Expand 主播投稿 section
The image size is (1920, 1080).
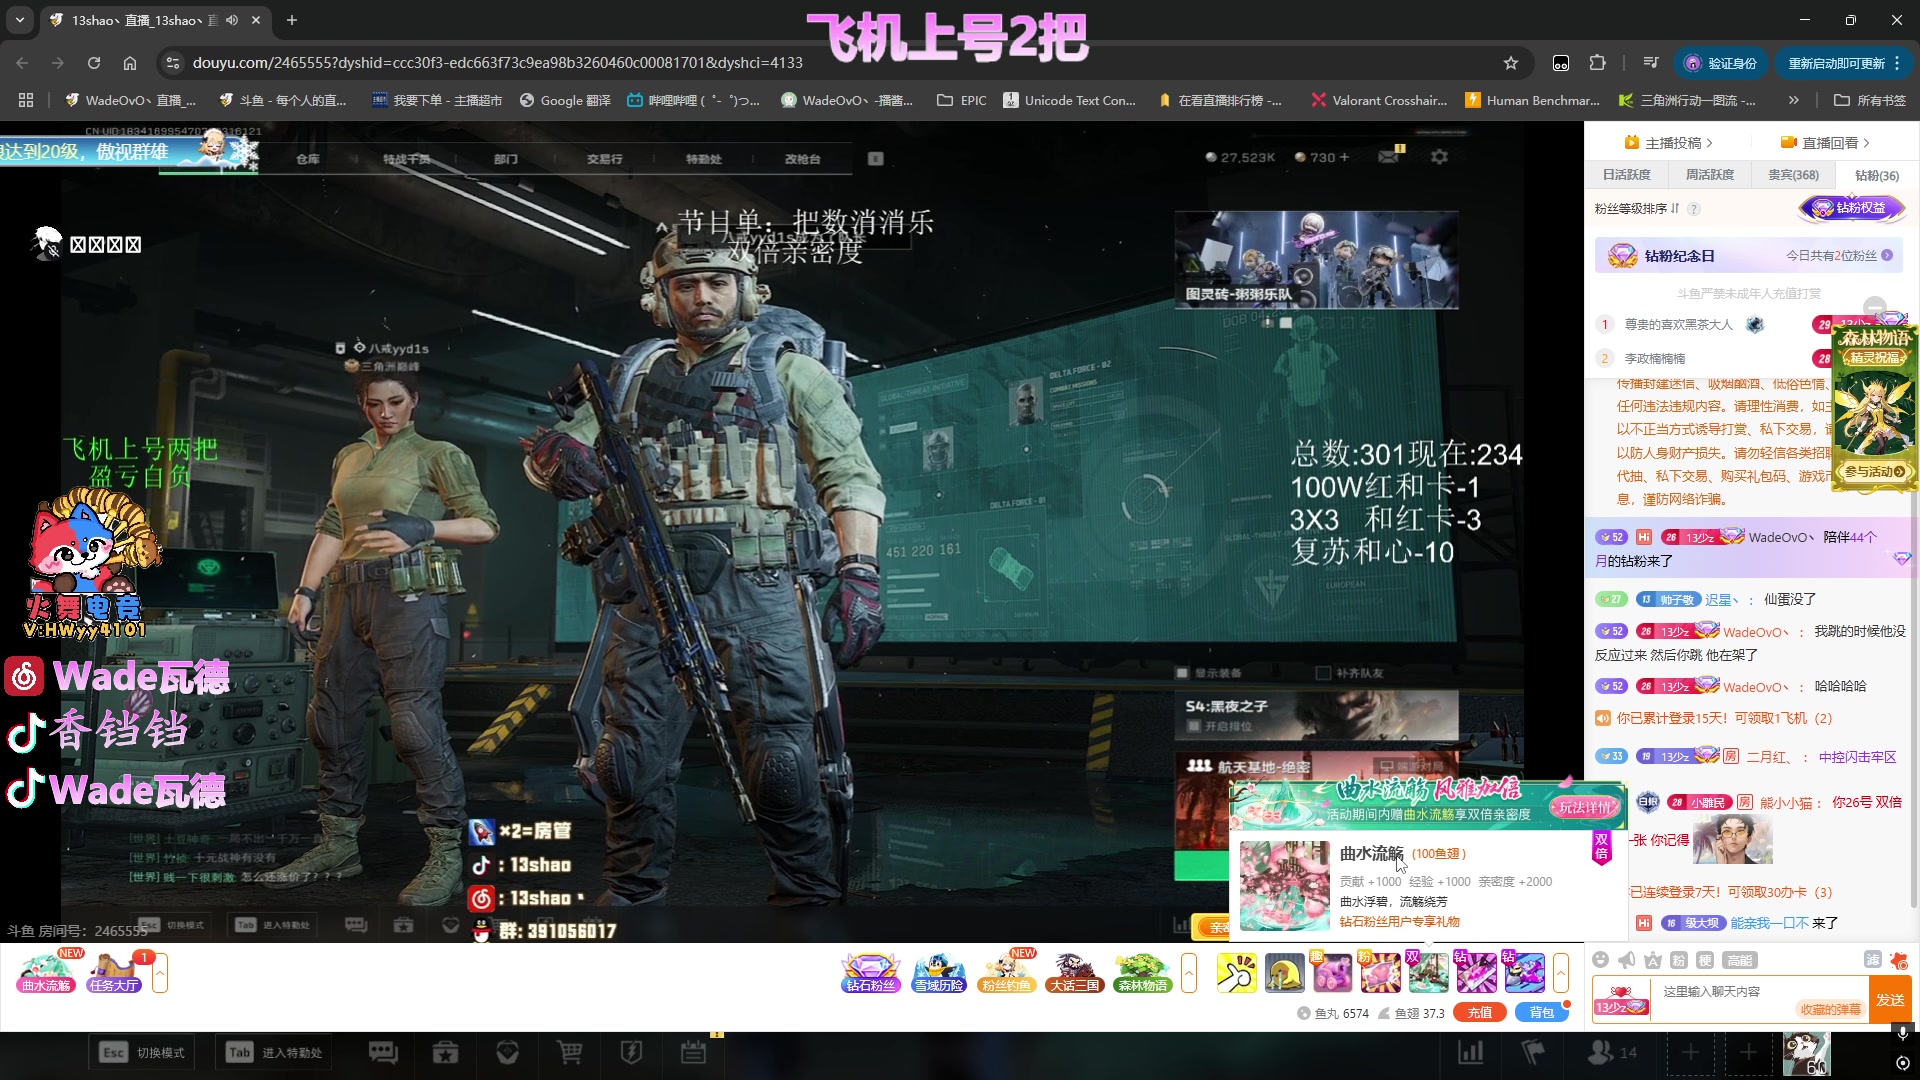click(1668, 143)
